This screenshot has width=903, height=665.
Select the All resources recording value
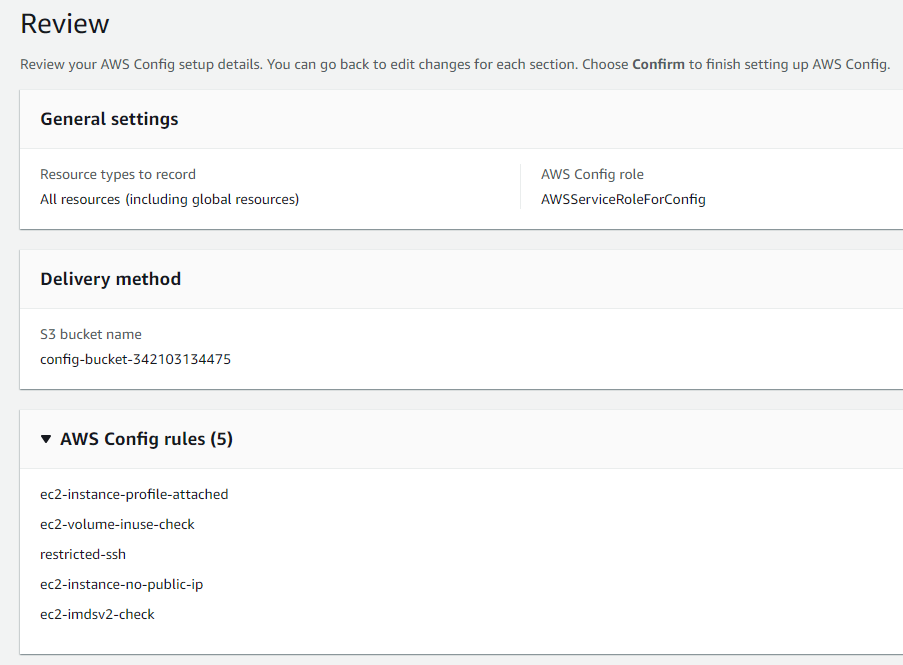[169, 199]
